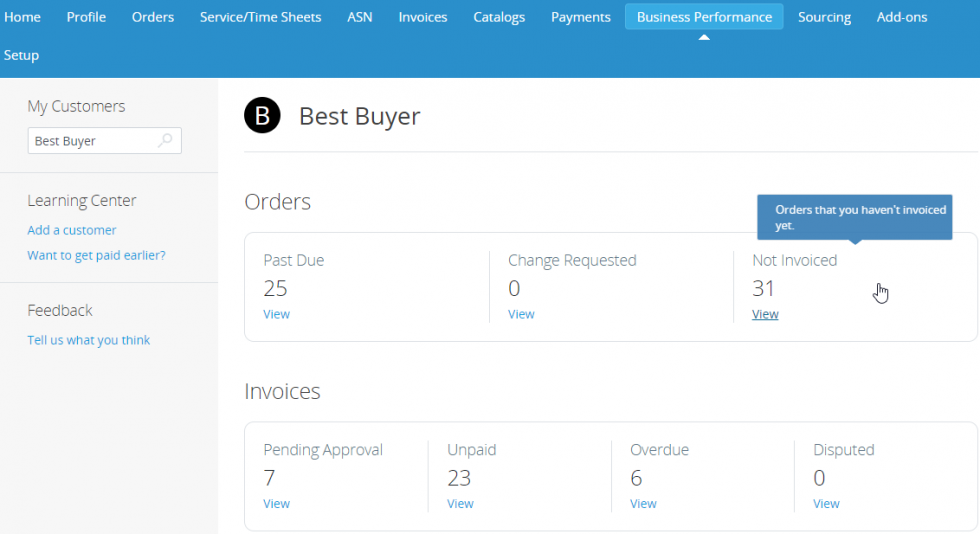Click 'Tell us what you think' feedback link

click(88, 340)
